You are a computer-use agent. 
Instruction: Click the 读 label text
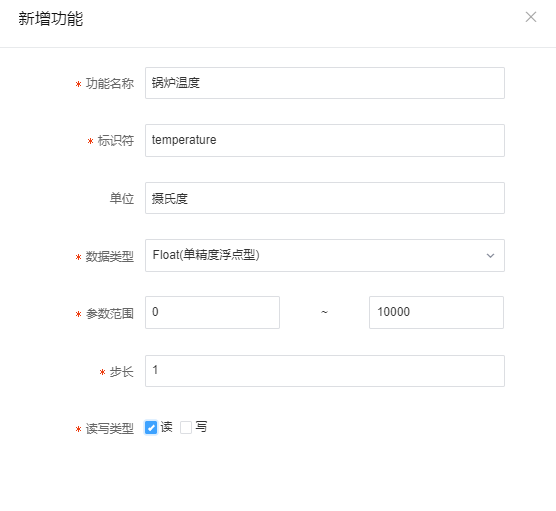coord(166,427)
